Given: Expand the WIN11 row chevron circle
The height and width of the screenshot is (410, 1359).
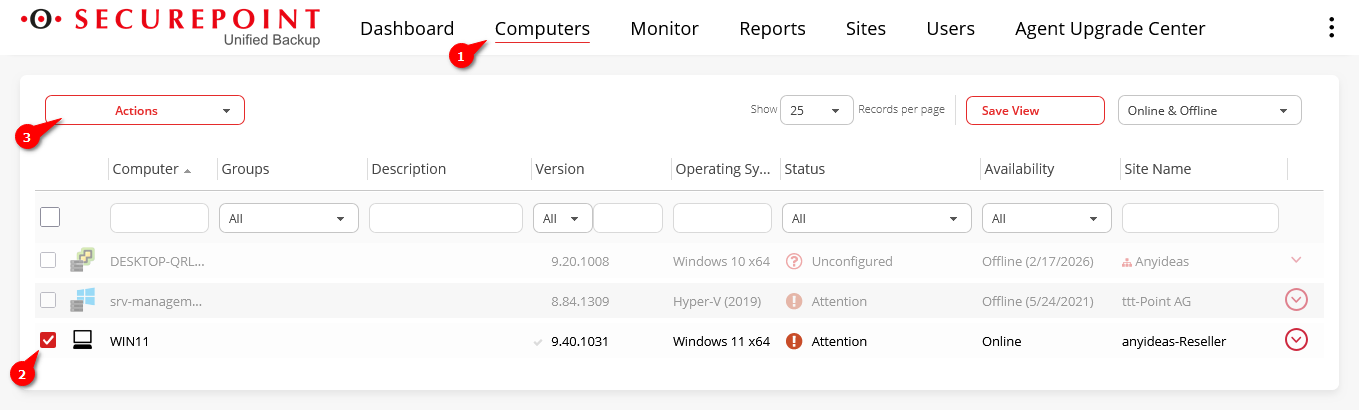Looking at the screenshot, I should [1296, 340].
